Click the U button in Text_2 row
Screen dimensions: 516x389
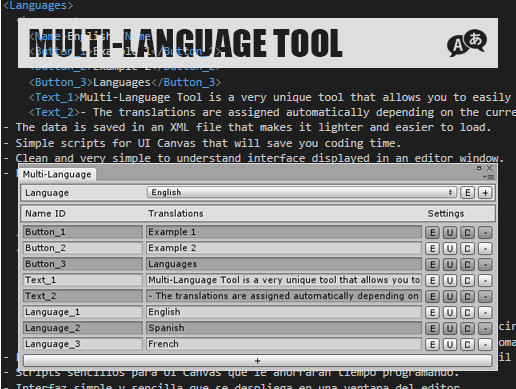pos(450,296)
